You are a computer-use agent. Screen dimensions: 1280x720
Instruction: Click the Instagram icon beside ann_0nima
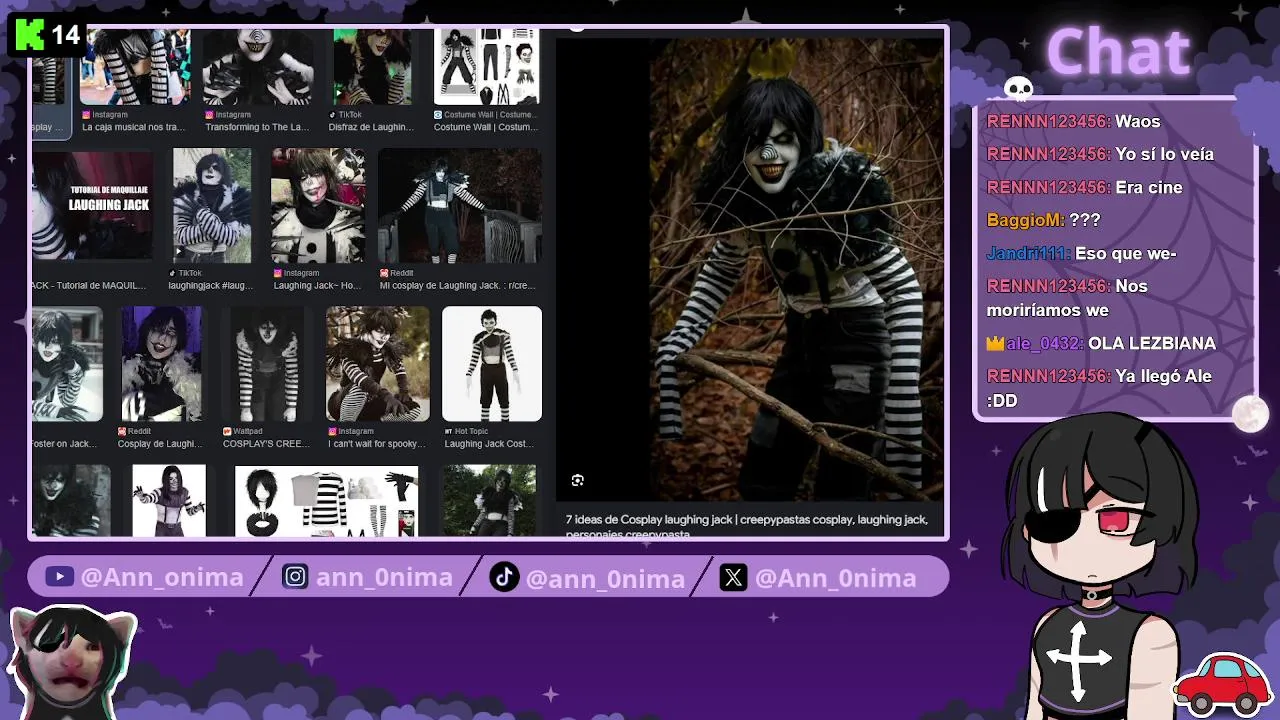[295, 577]
